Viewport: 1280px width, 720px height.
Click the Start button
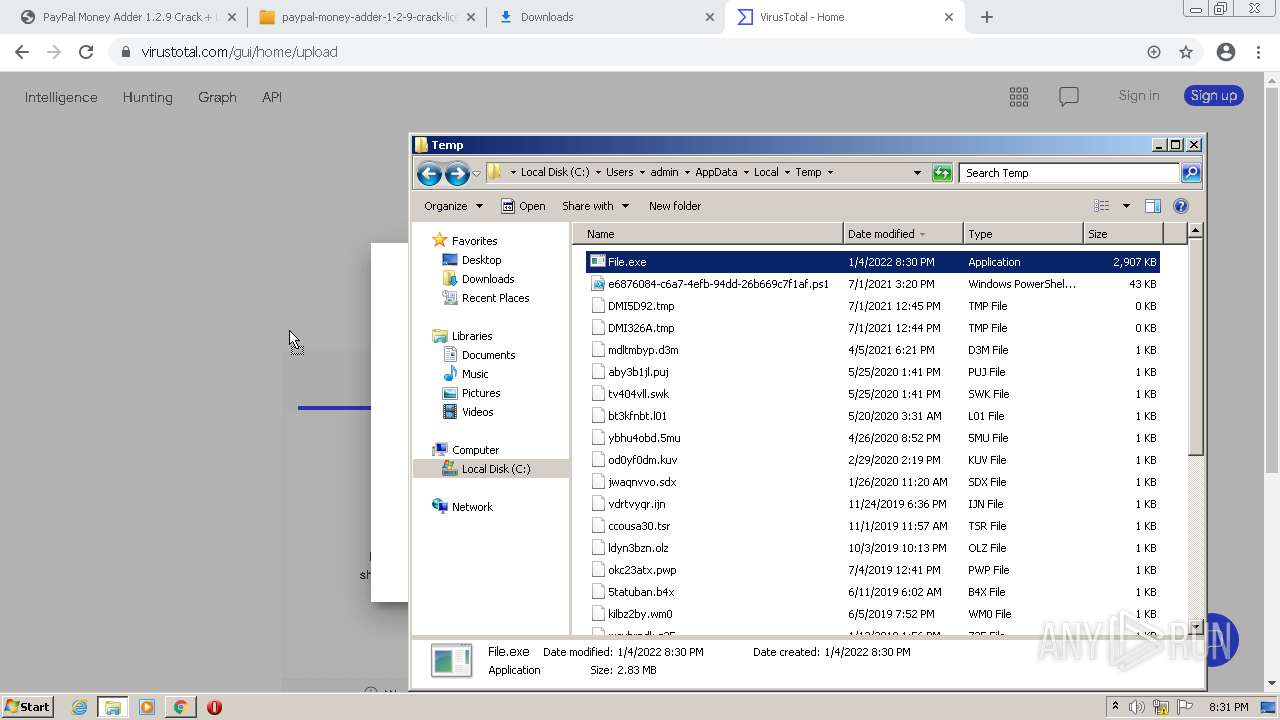(27, 707)
